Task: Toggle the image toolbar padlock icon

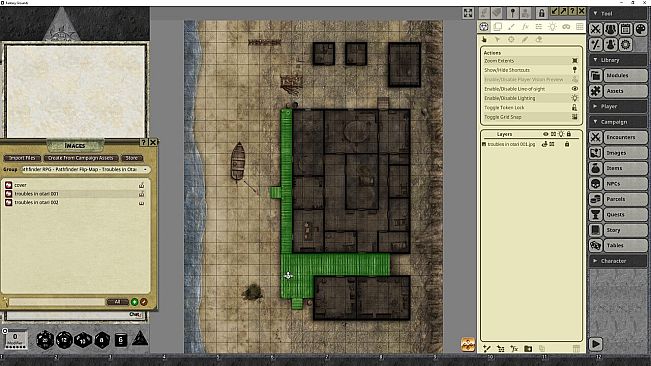Action: coord(541,13)
